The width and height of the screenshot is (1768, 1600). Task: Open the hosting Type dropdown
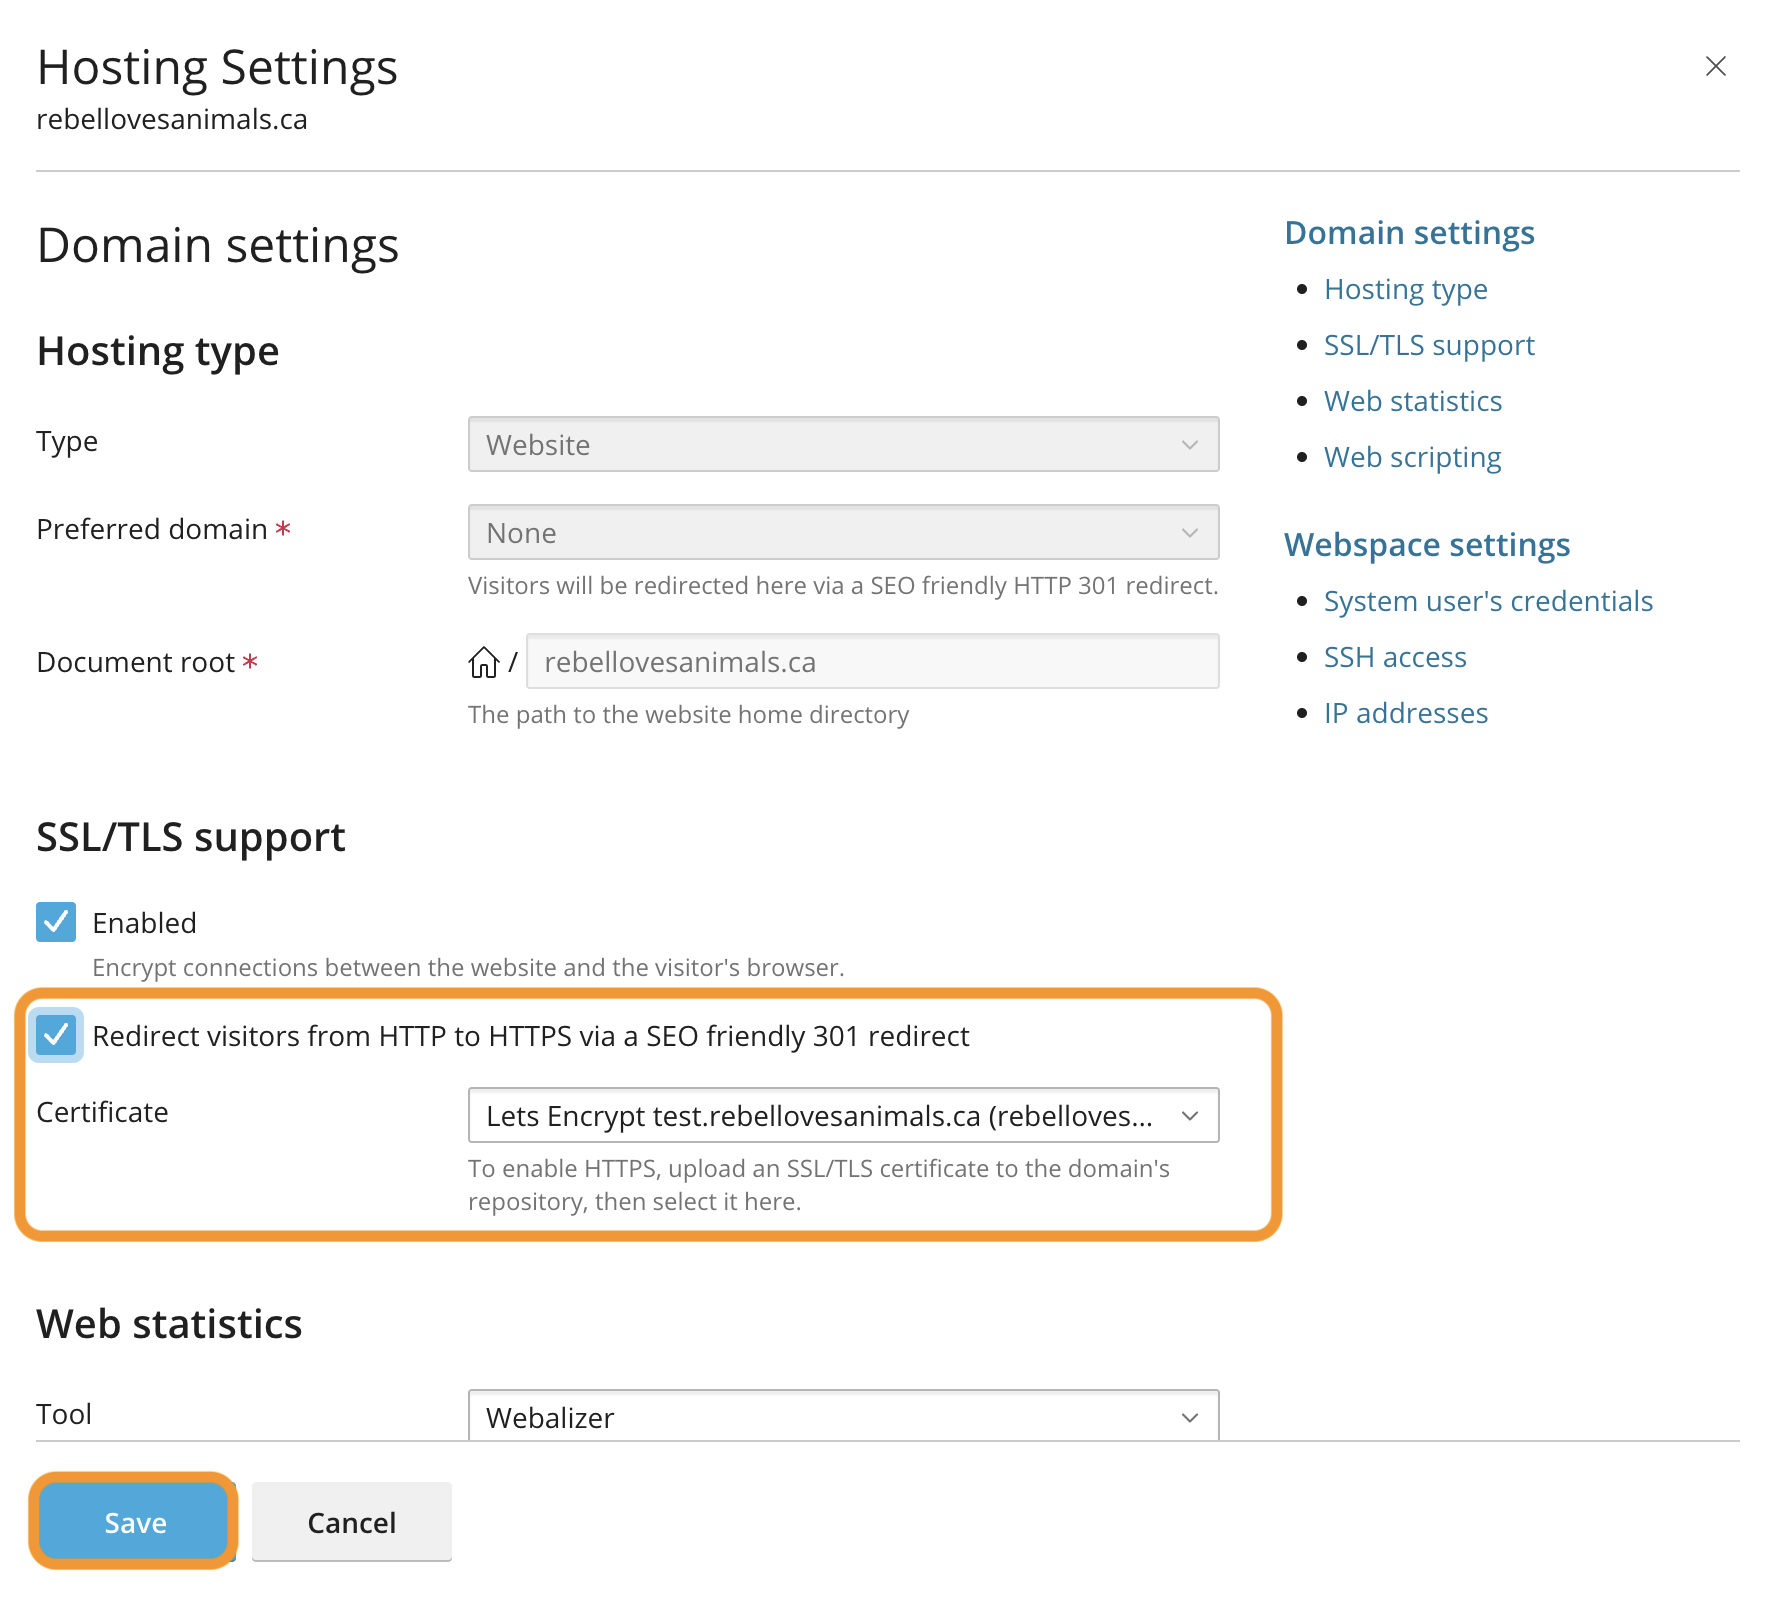click(843, 444)
